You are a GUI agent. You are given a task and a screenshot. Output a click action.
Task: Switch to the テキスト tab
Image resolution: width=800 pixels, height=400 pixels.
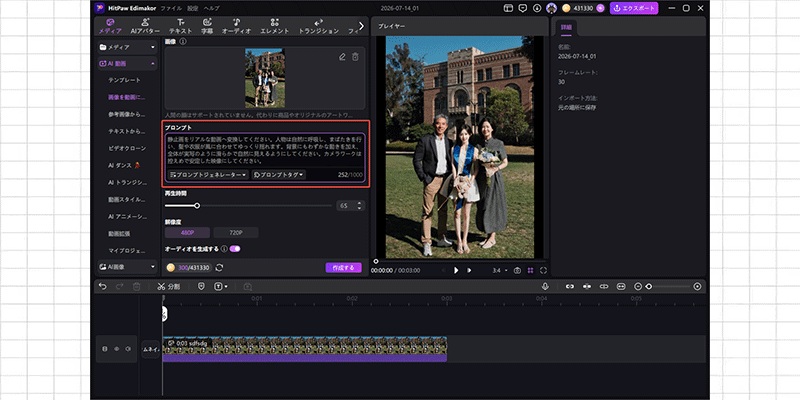(181, 26)
